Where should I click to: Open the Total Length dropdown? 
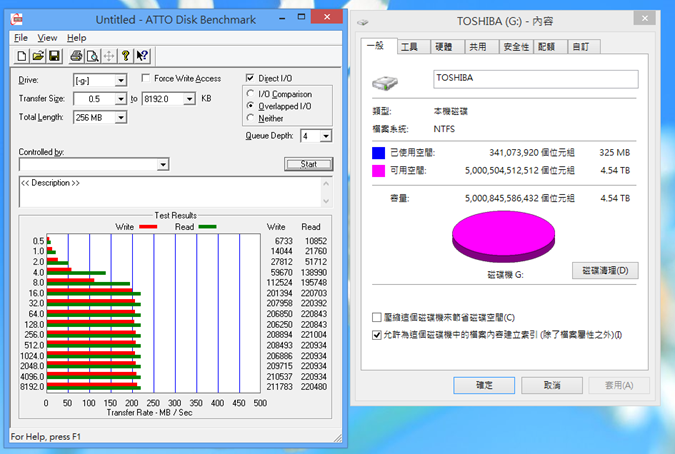tap(120, 118)
